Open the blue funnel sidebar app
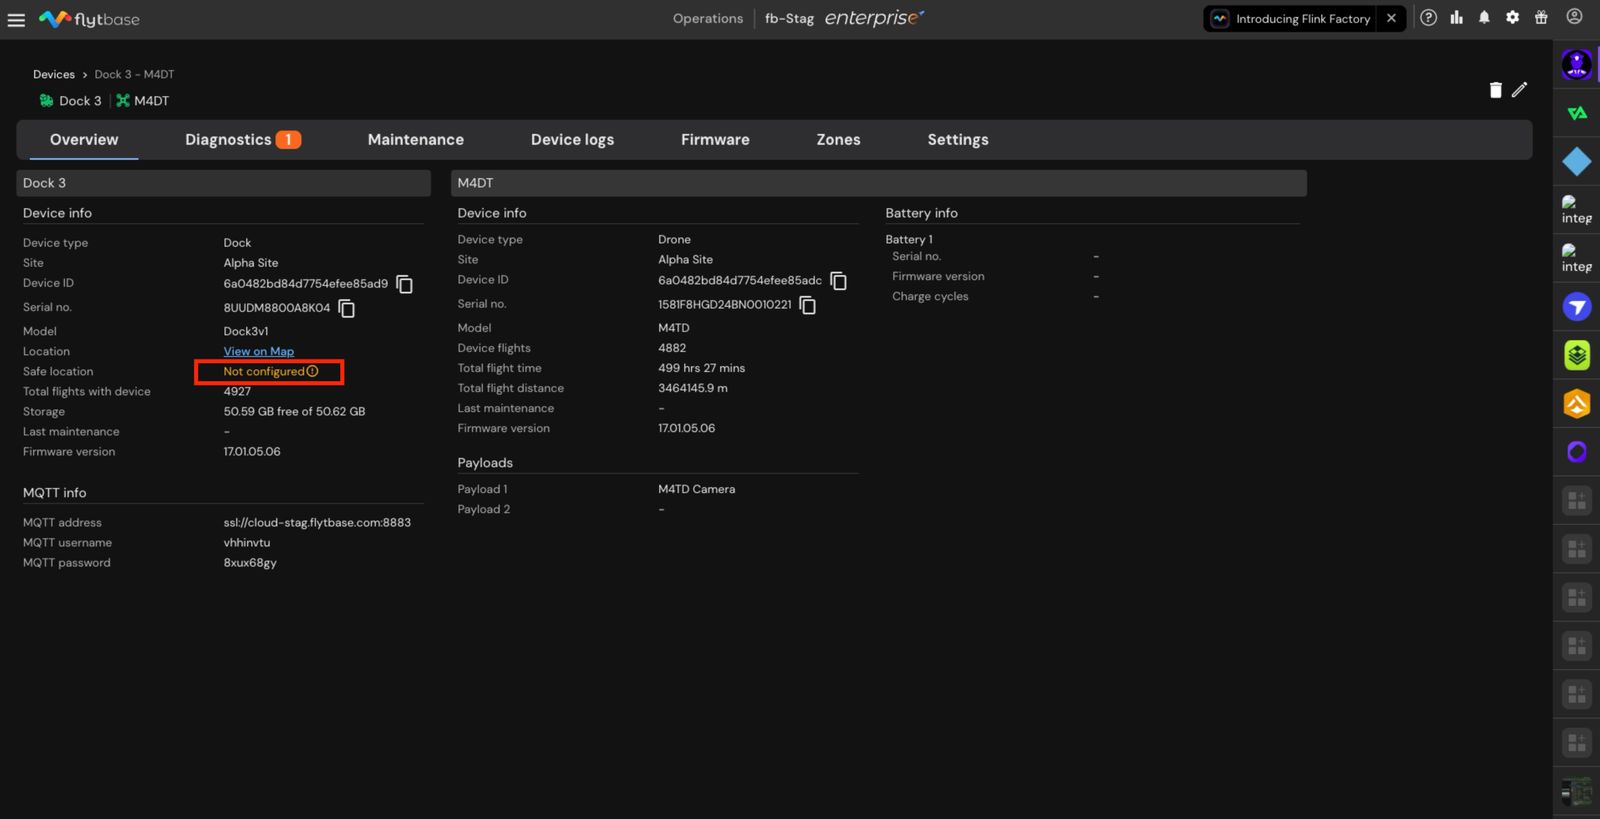The height and width of the screenshot is (819, 1600). (1577, 307)
